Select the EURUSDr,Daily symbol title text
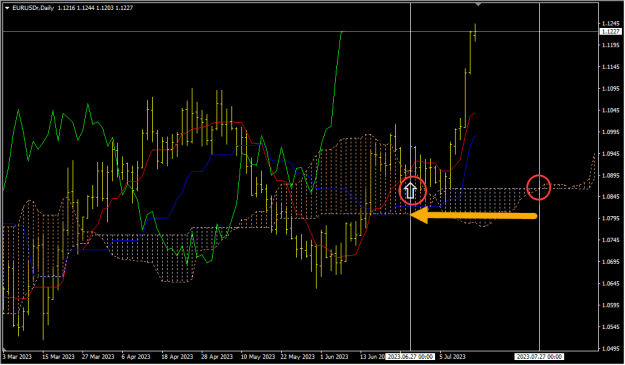This screenshot has width=625, height=365. tap(33, 8)
